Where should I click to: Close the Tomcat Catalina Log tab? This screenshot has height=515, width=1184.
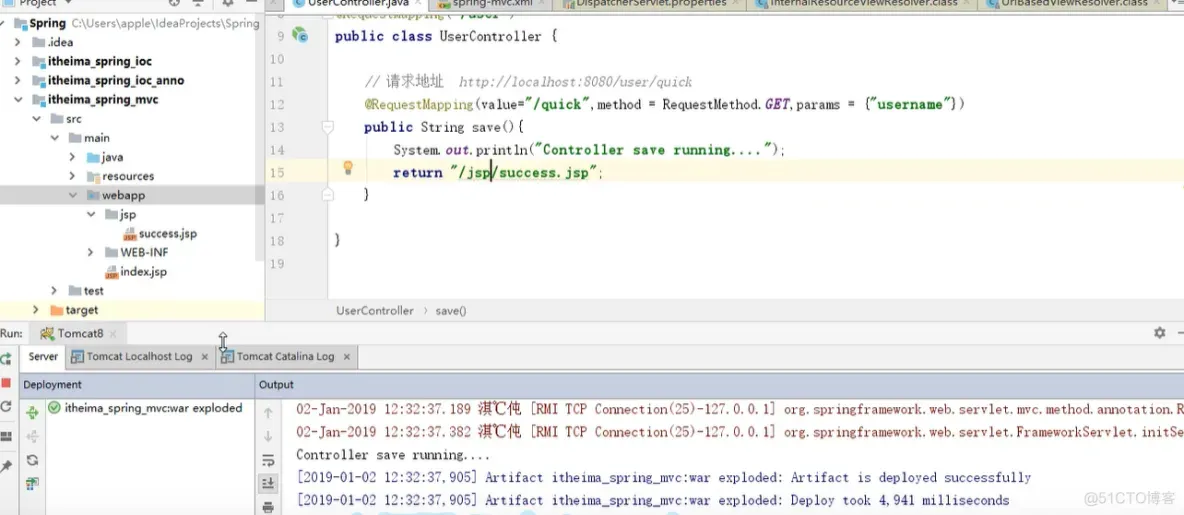(x=347, y=356)
